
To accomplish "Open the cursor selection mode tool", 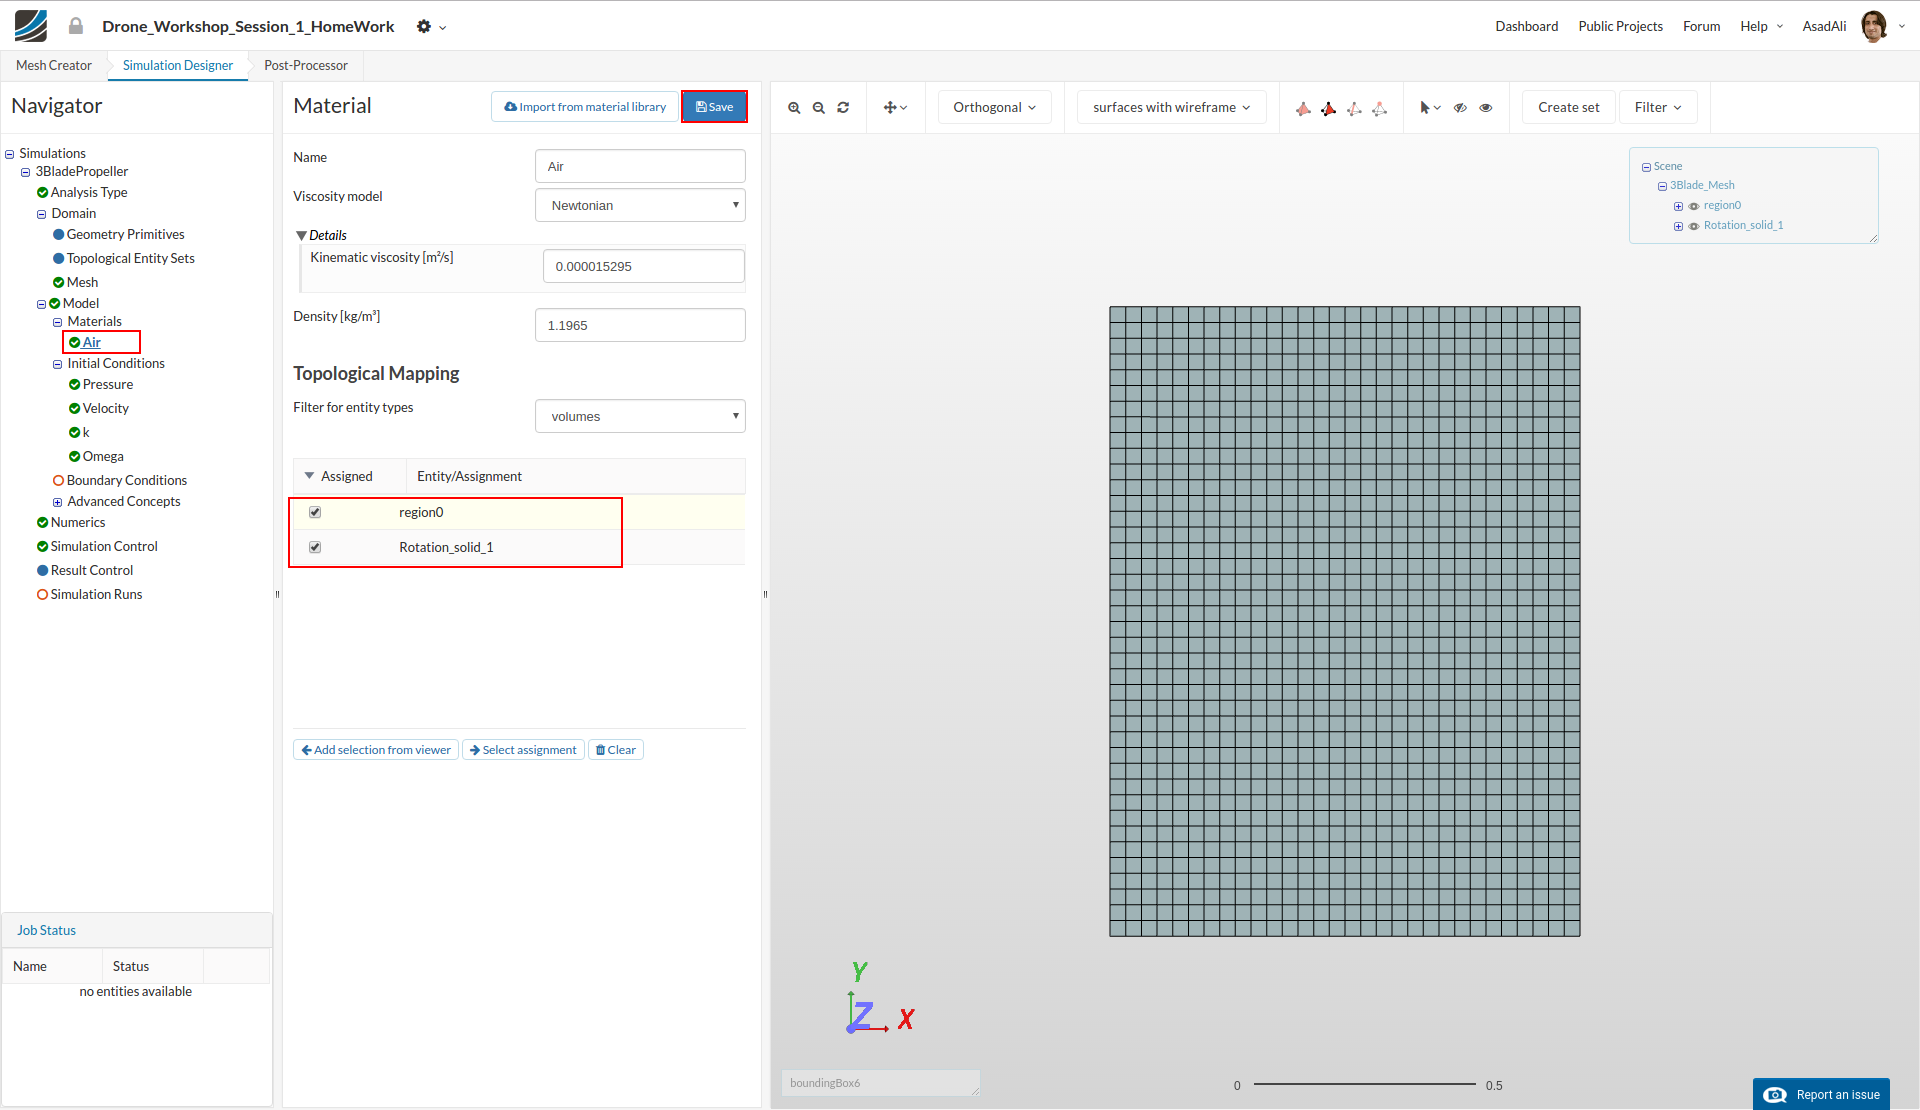I will 1429,108.
